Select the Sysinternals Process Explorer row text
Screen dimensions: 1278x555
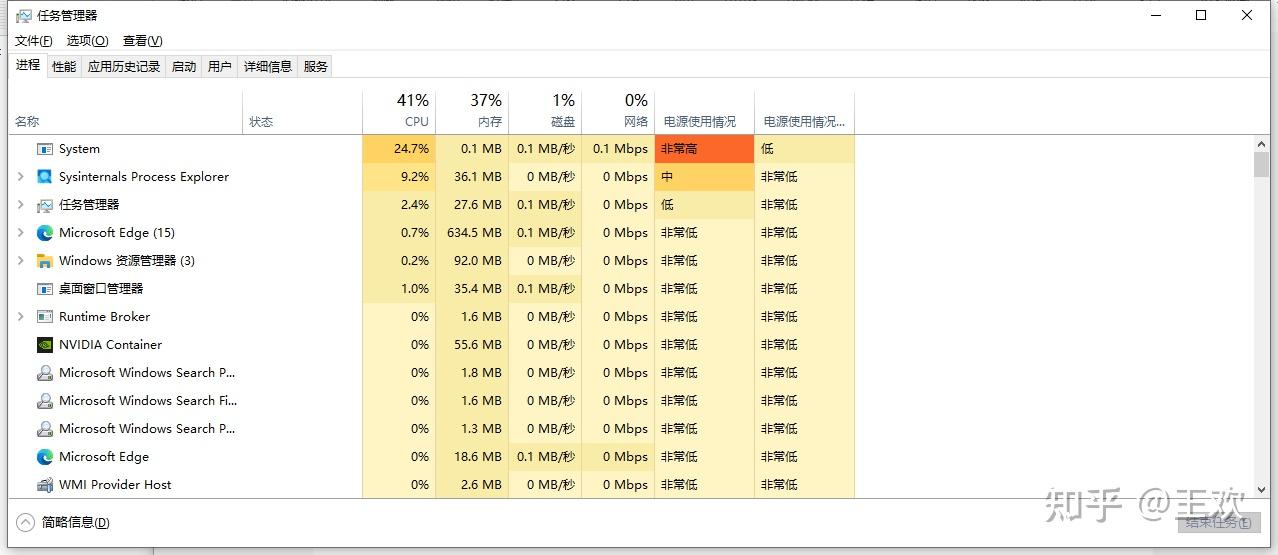point(144,177)
